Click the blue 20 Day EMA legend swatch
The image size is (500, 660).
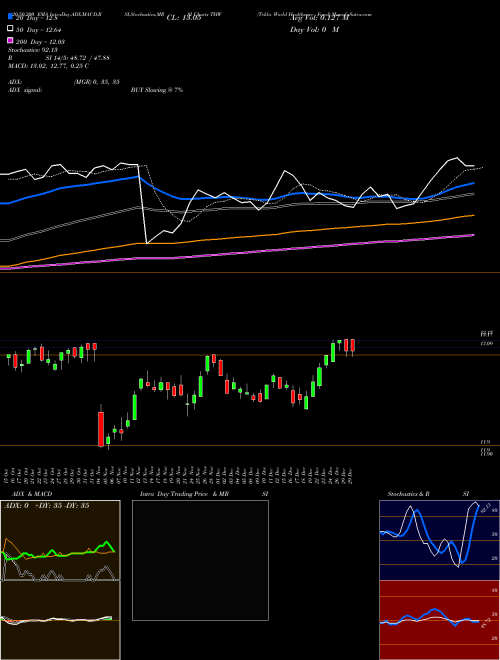[11, 17]
